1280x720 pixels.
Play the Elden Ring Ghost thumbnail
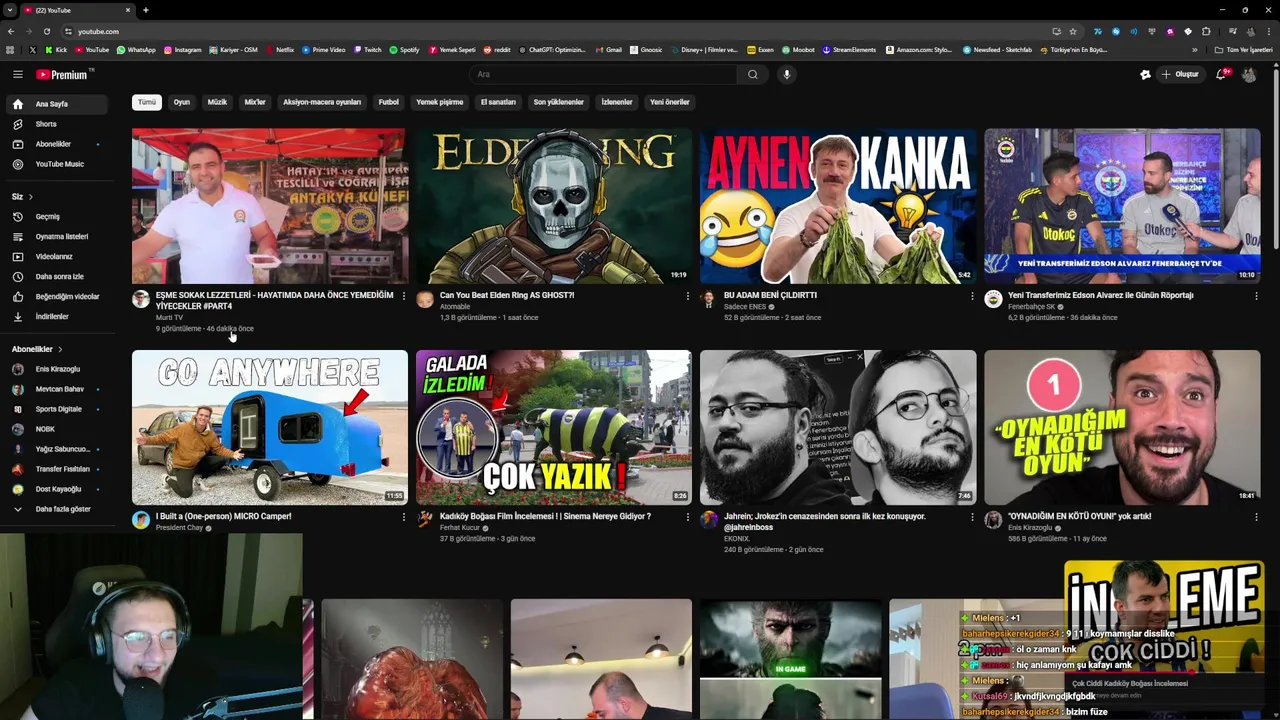pos(553,206)
